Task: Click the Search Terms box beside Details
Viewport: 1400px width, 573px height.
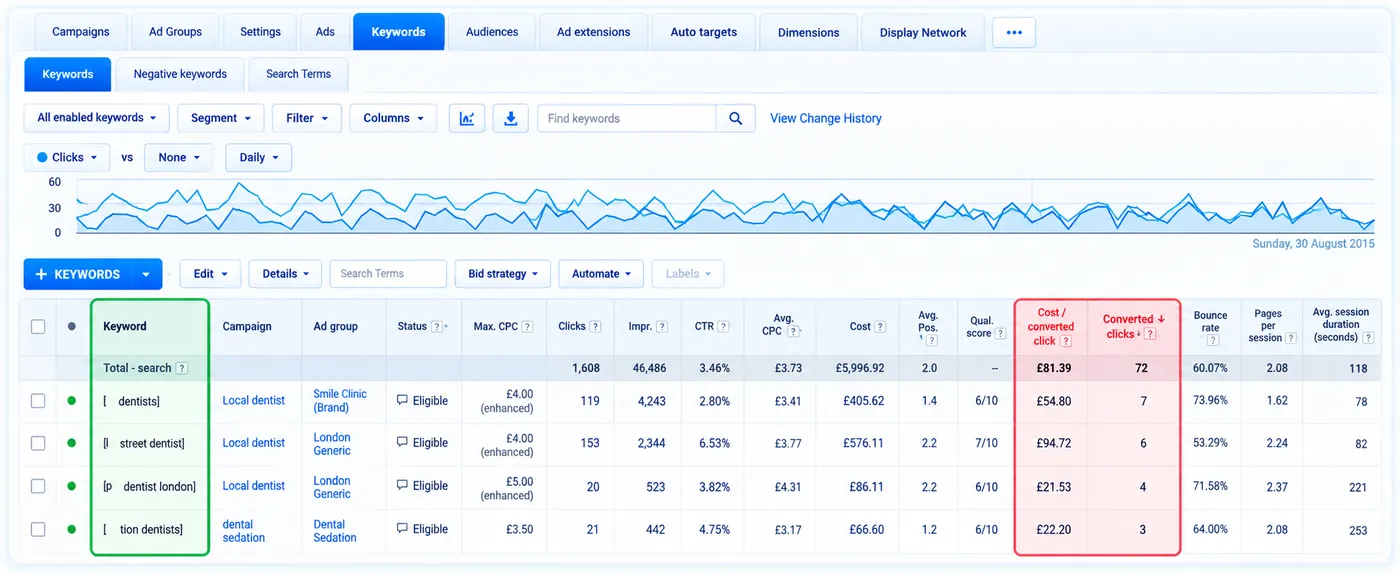Action: (x=388, y=274)
